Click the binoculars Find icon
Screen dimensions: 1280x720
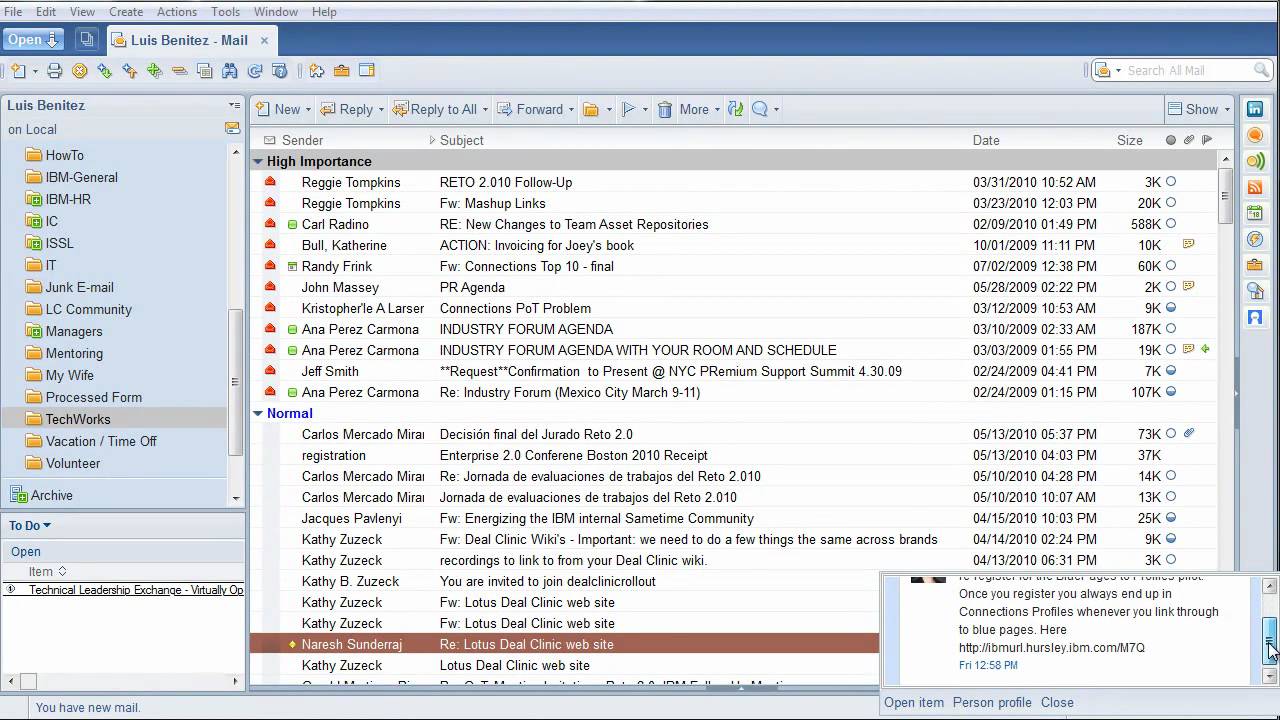[230, 71]
